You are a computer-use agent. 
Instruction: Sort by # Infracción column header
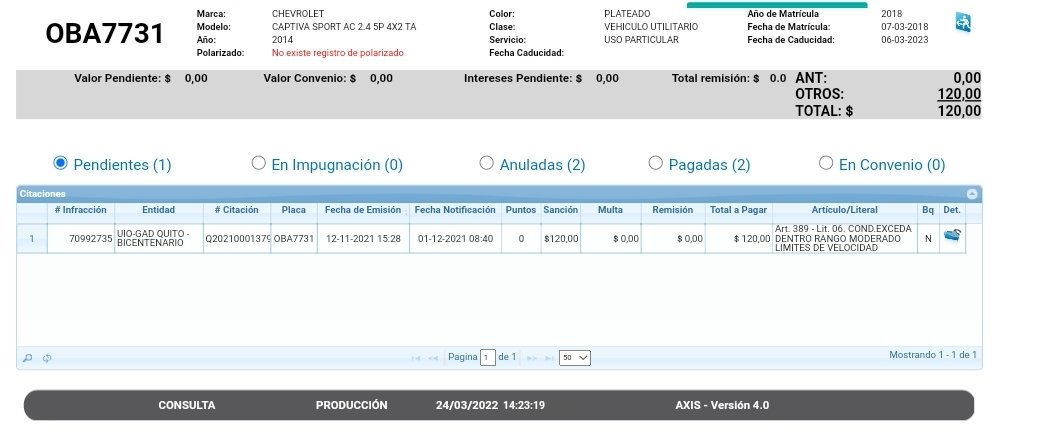pyautogui.click(x=80, y=210)
